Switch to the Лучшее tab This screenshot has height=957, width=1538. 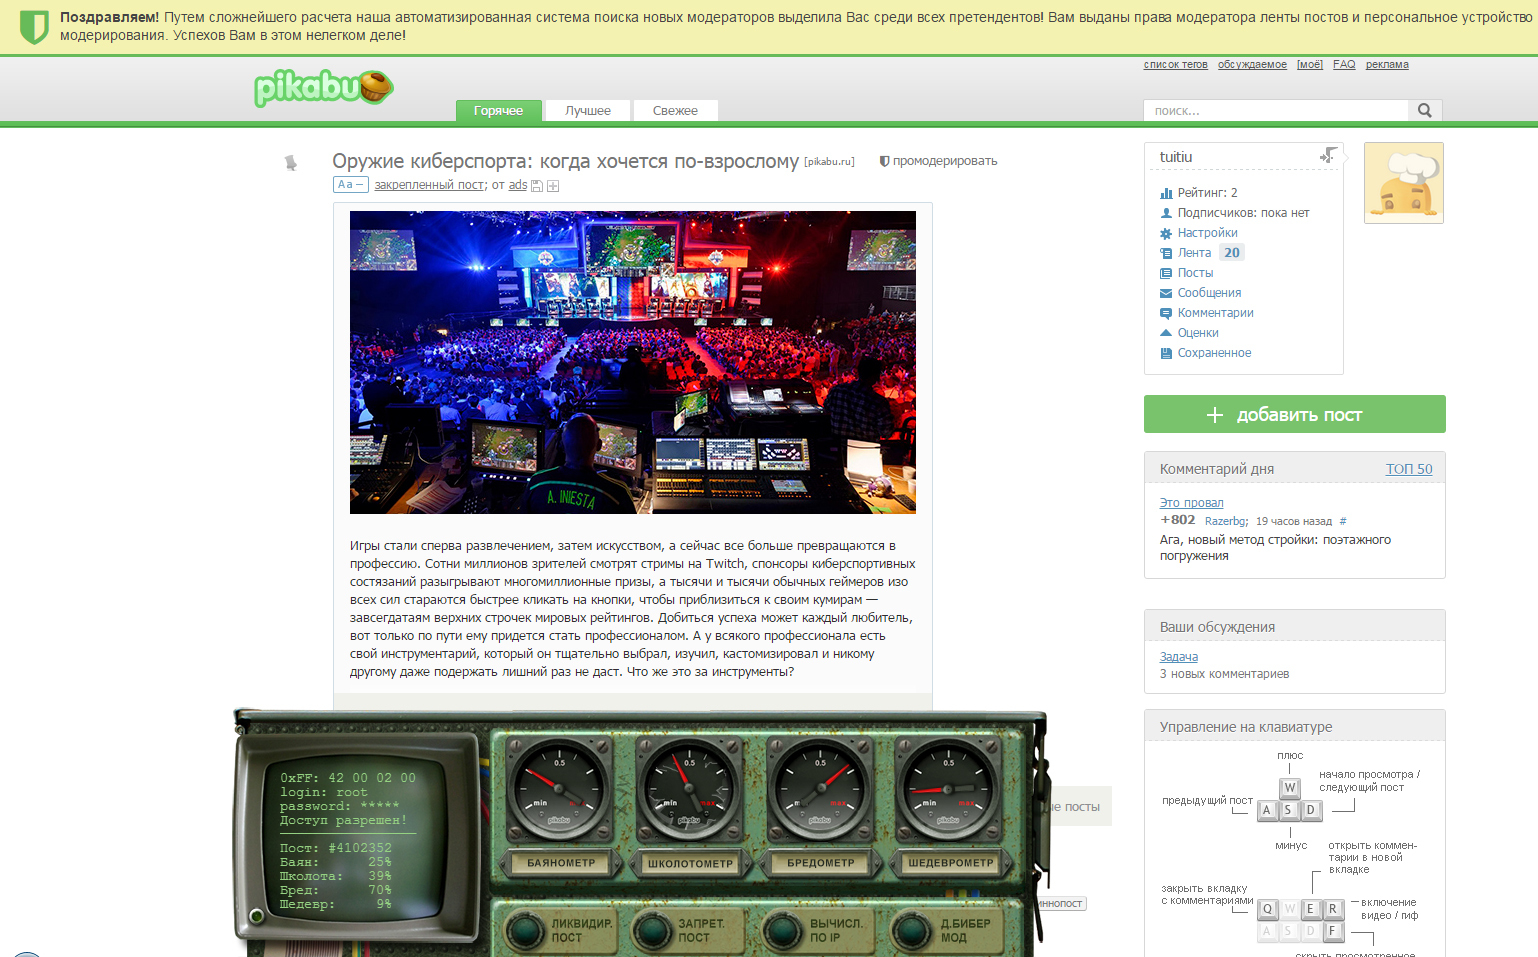click(x=588, y=111)
